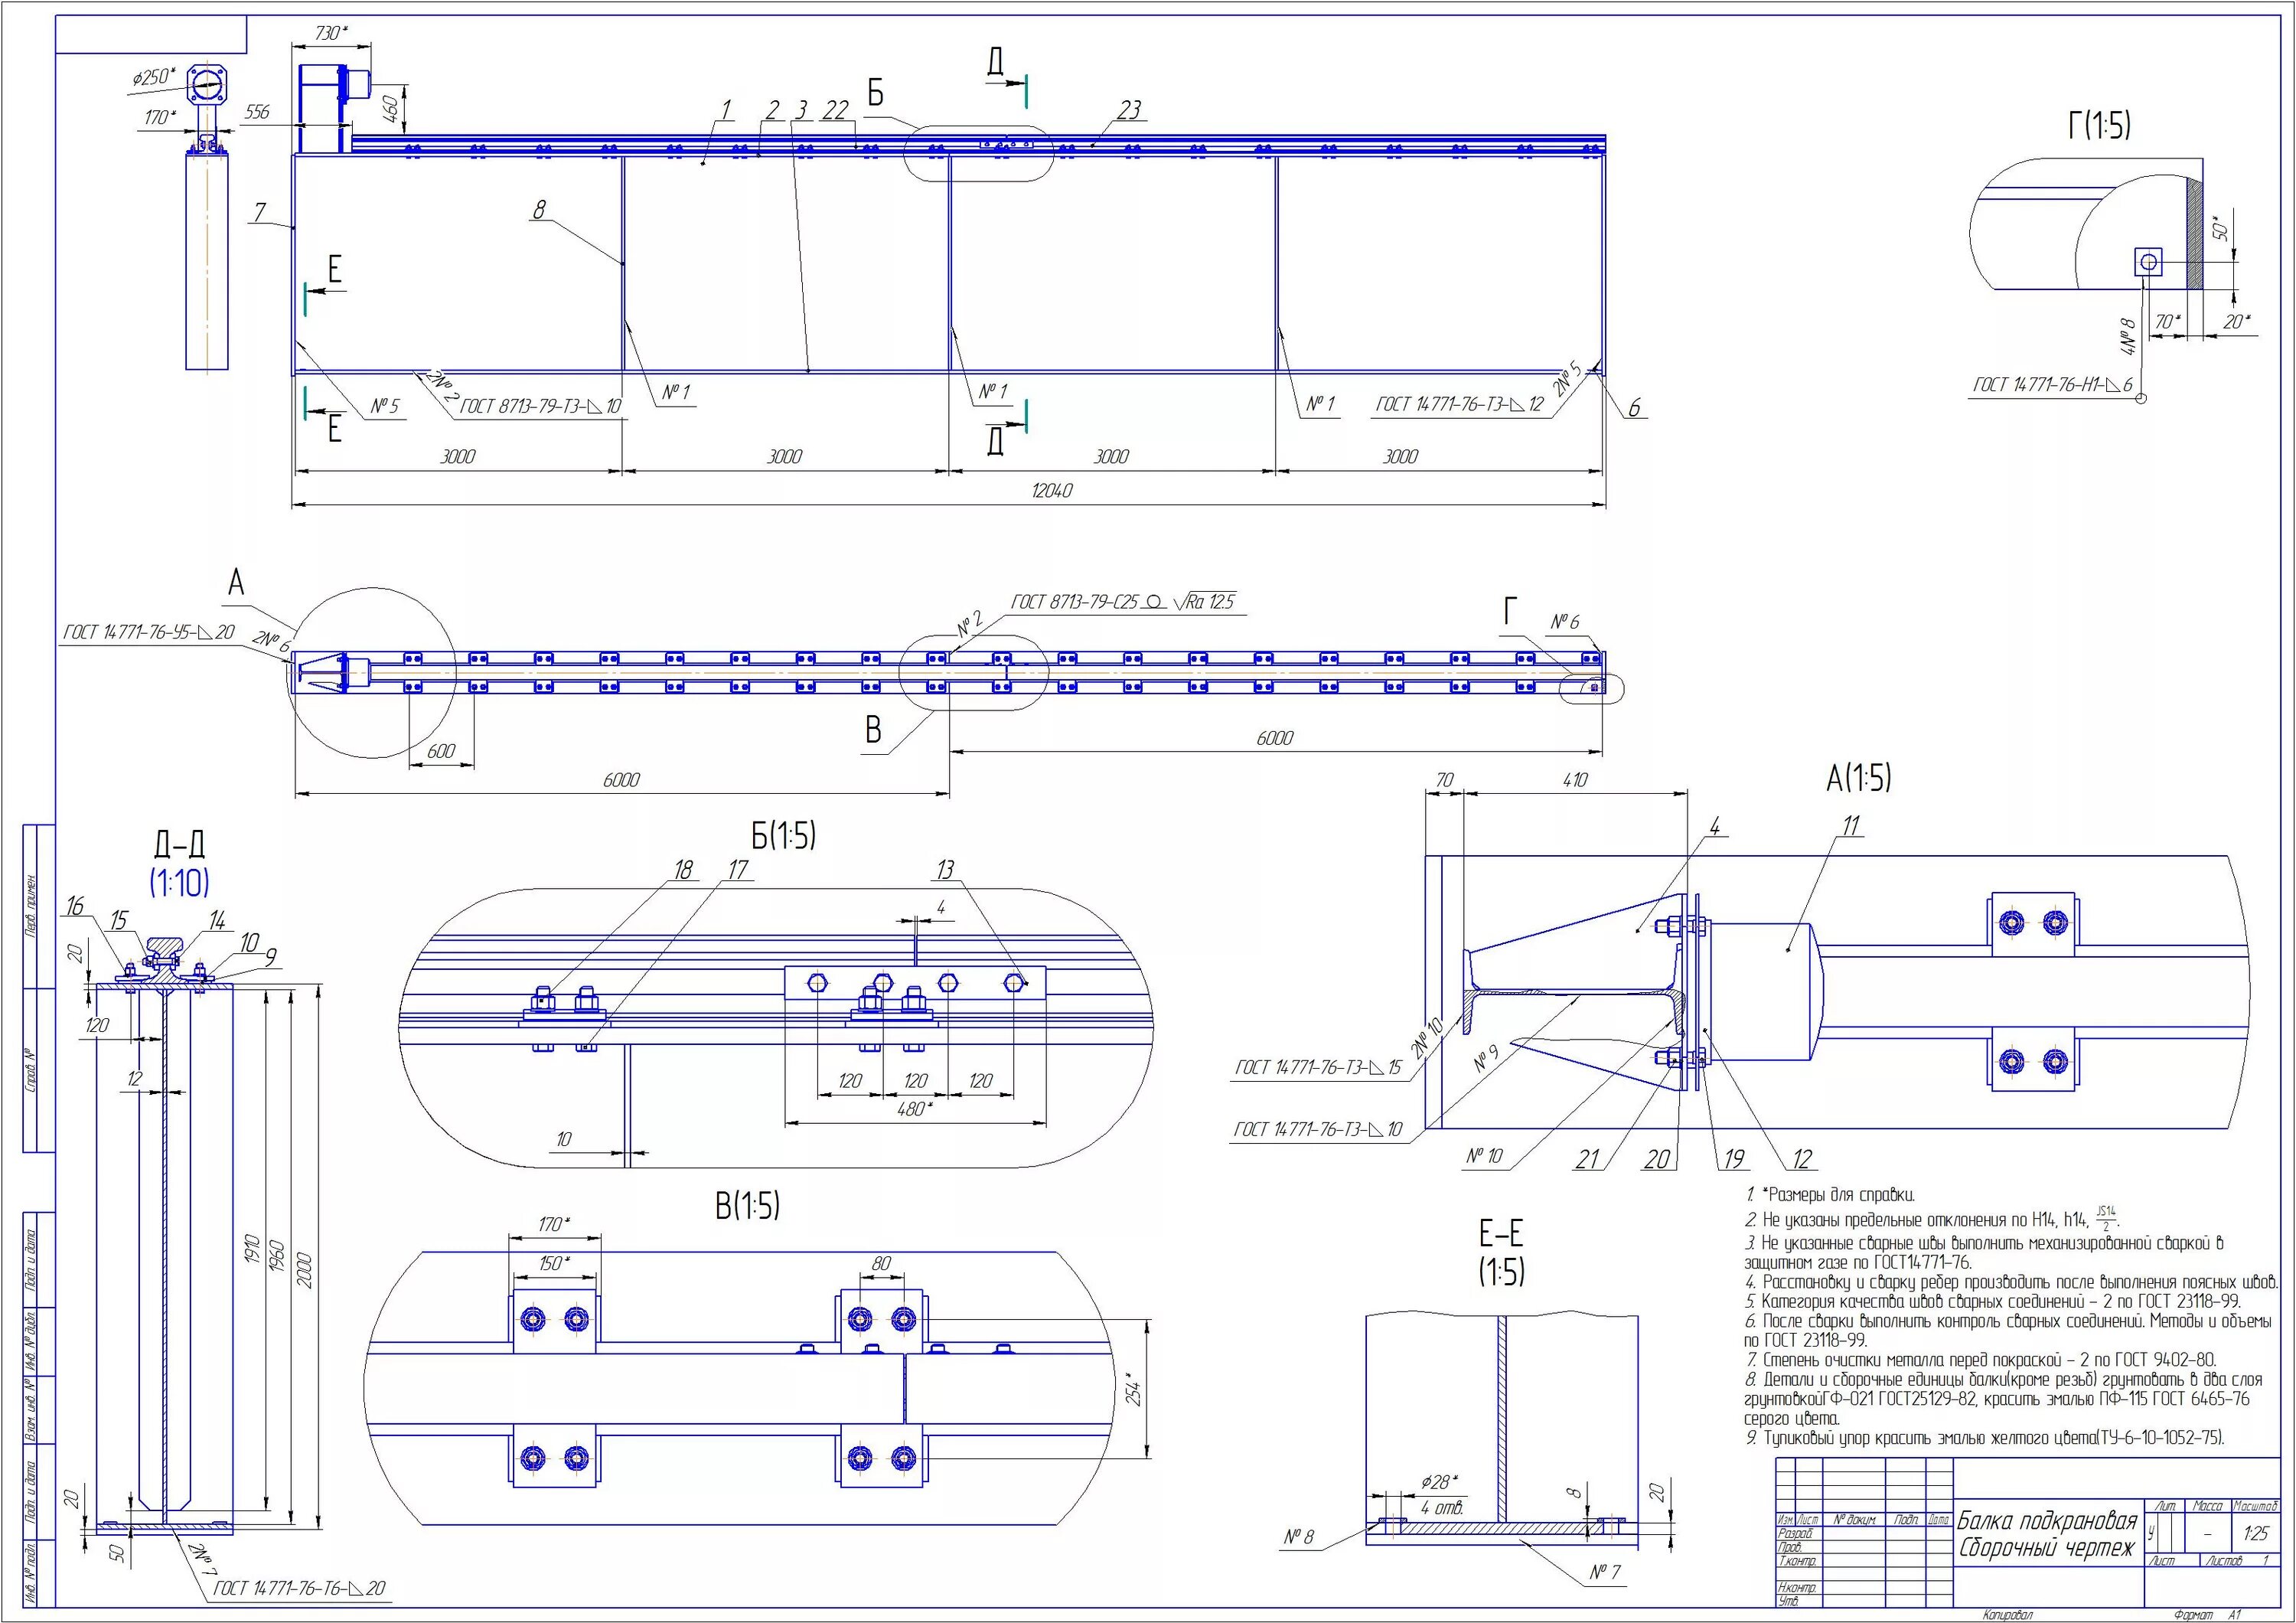Click position number "17" in view Б
The width and height of the screenshot is (2296, 1623).
tap(738, 870)
